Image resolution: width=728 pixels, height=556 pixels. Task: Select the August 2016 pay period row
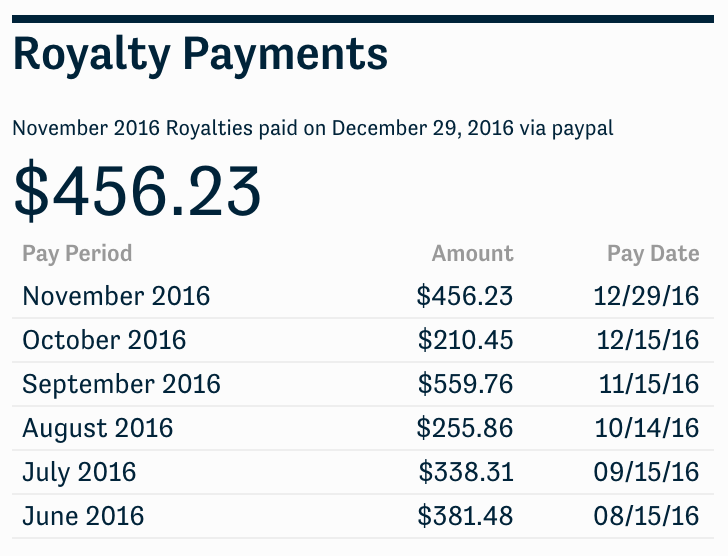tap(363, 428)
